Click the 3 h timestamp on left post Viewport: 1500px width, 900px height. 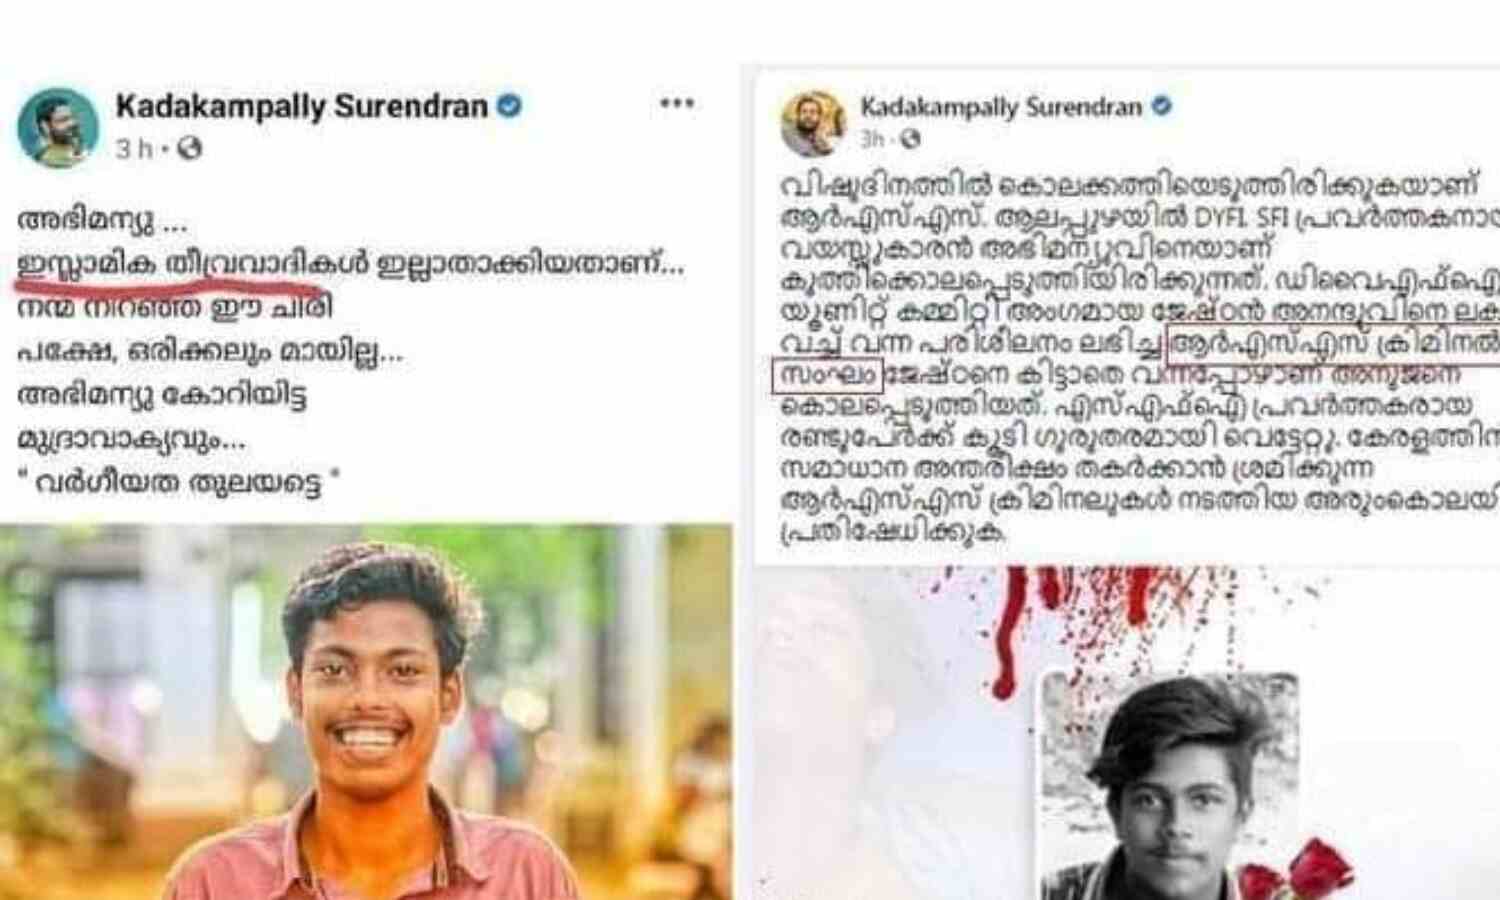coord(134,149)
